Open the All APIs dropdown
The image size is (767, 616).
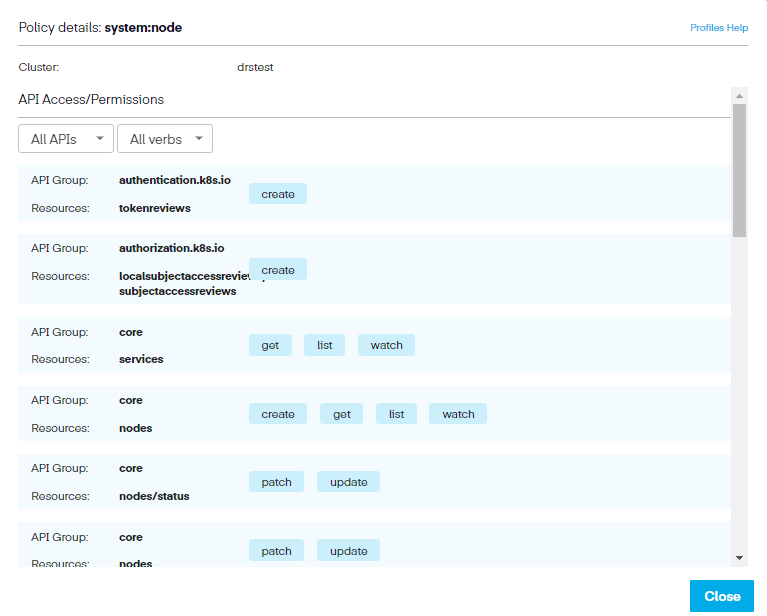[65, 139]
